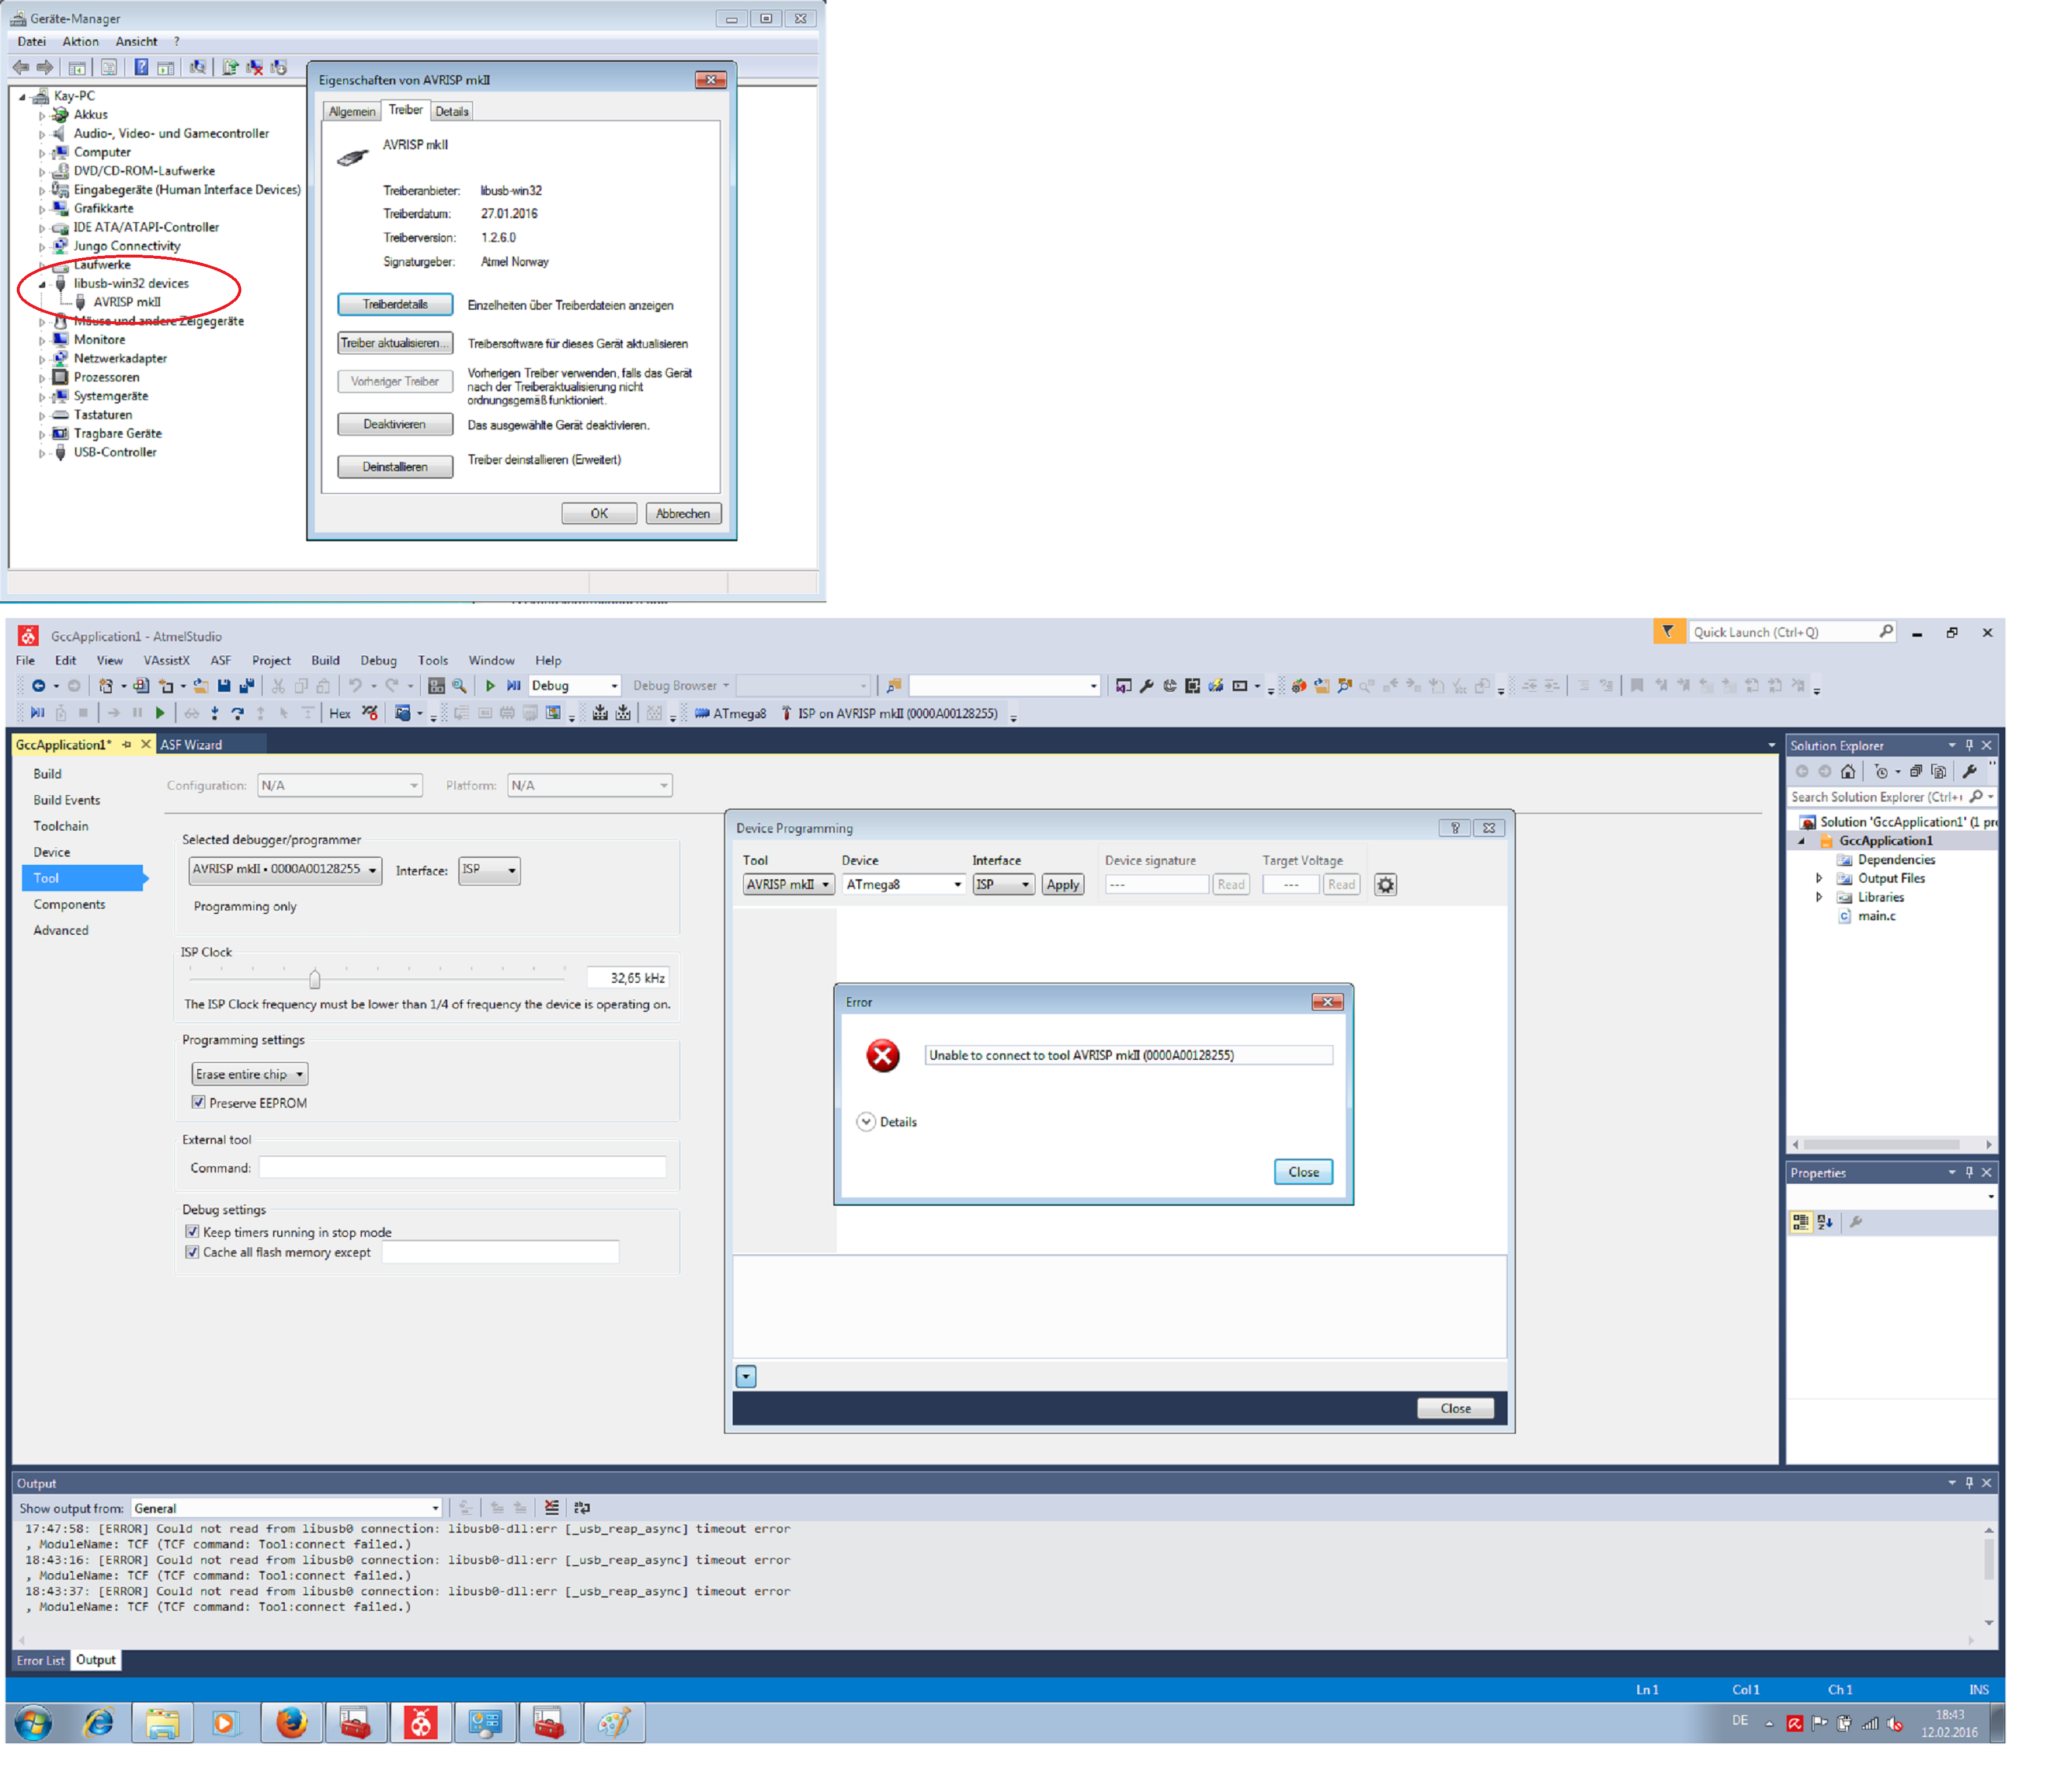Toggle Cache all flash memory except checkbox
Screen dimensions: 2050x1792
coord(192,1252)
